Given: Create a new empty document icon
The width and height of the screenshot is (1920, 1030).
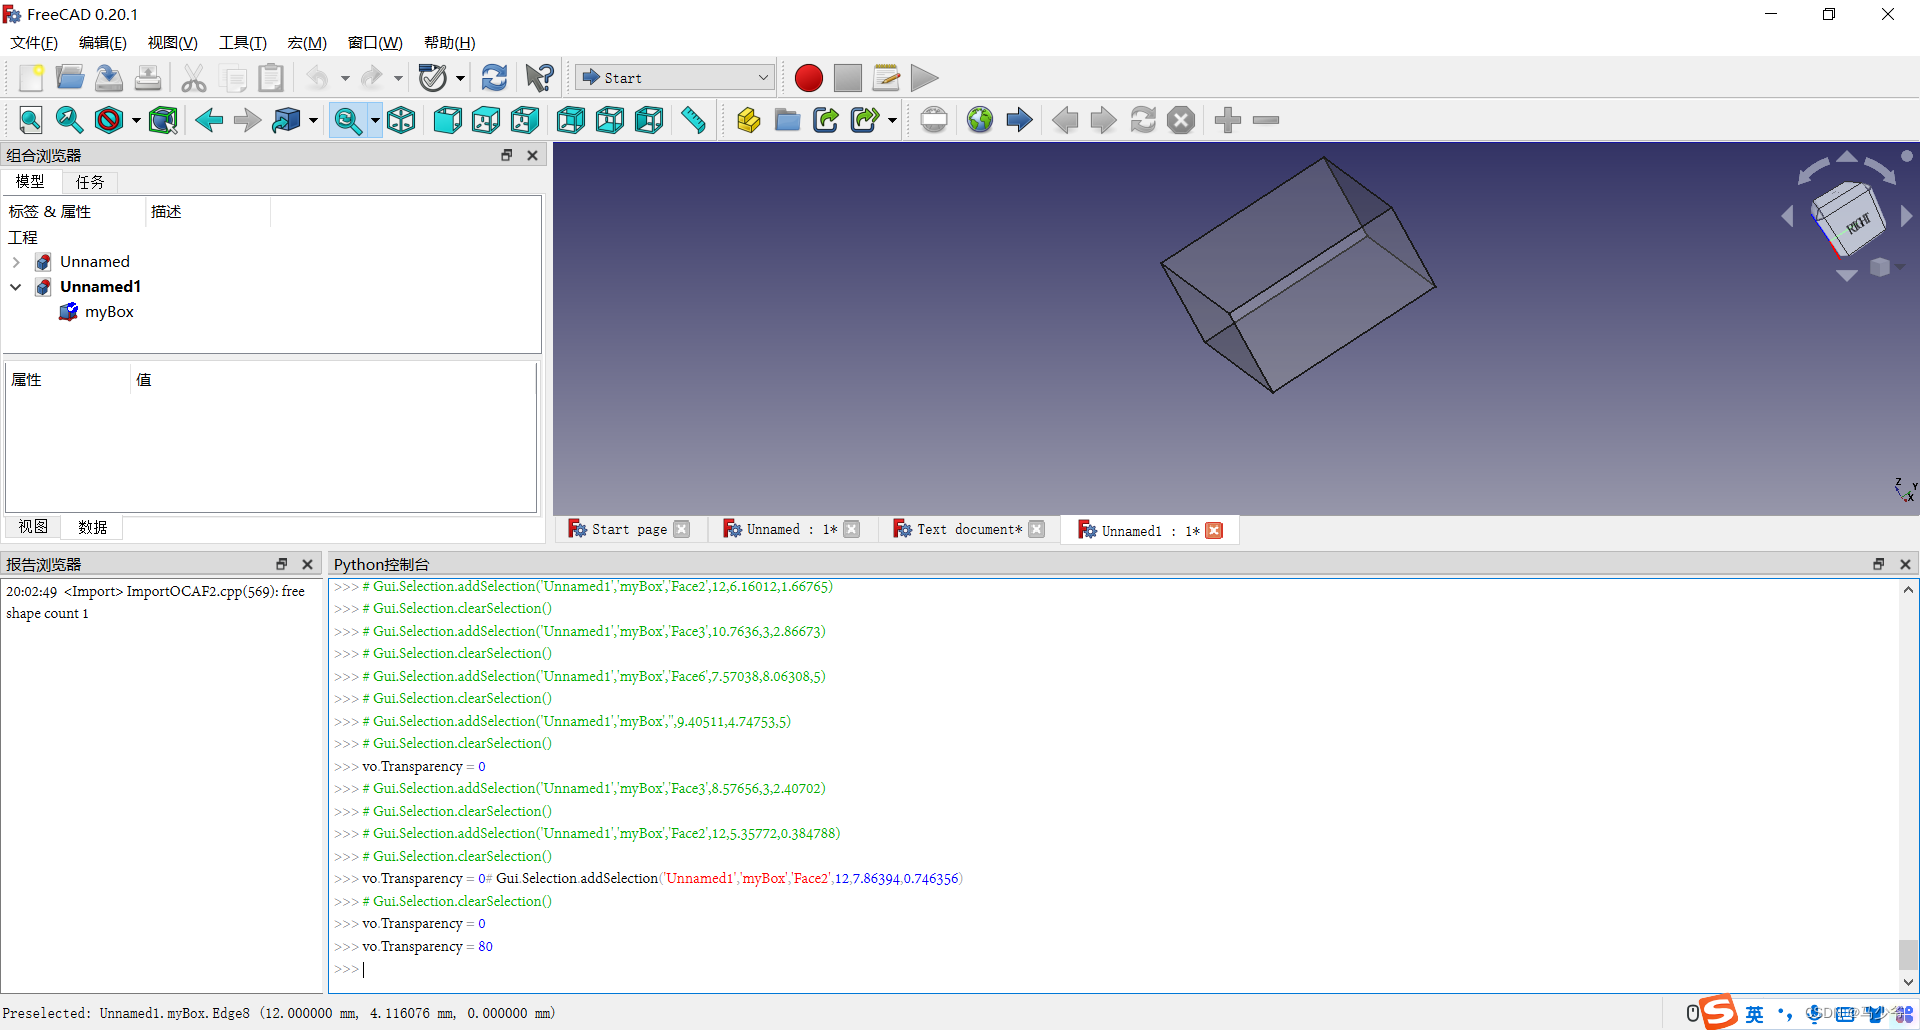Looking at the screenshot, I should click(x=30, y=77).
